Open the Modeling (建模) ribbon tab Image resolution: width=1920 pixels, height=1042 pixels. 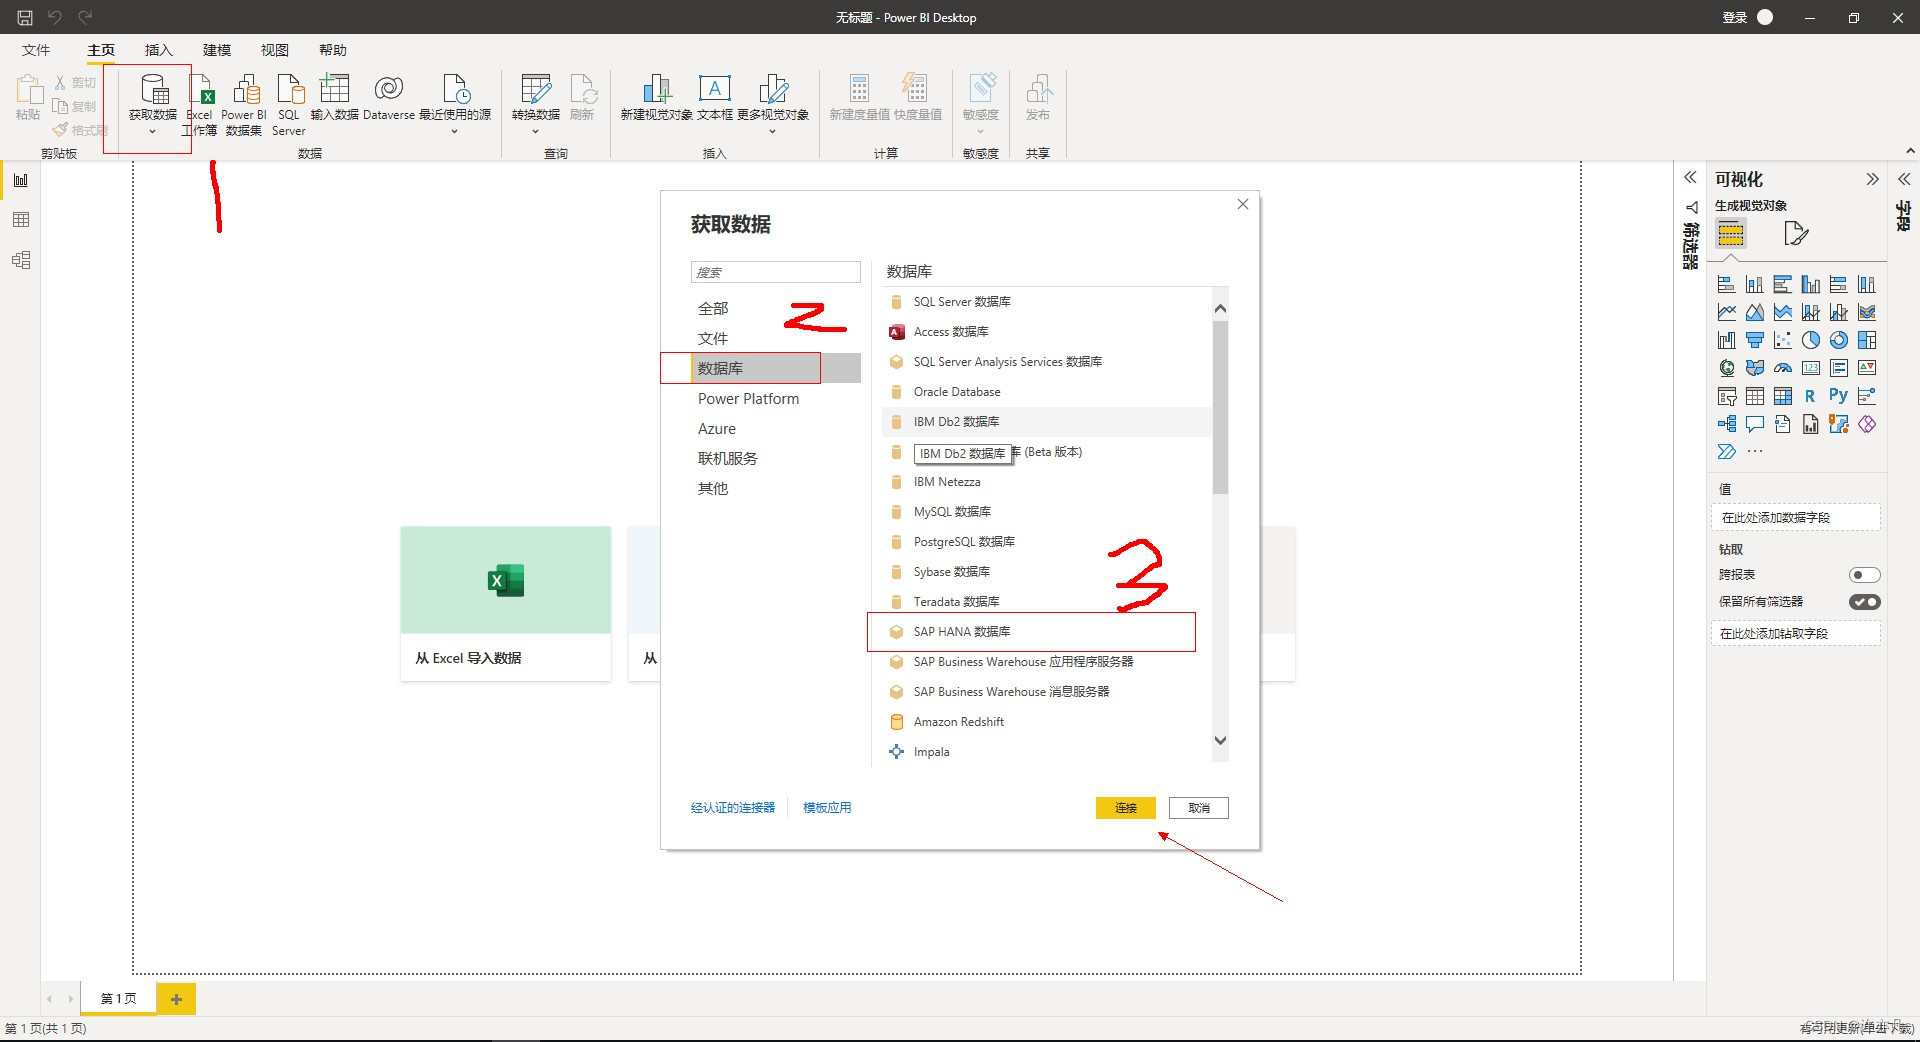[217, 50]
